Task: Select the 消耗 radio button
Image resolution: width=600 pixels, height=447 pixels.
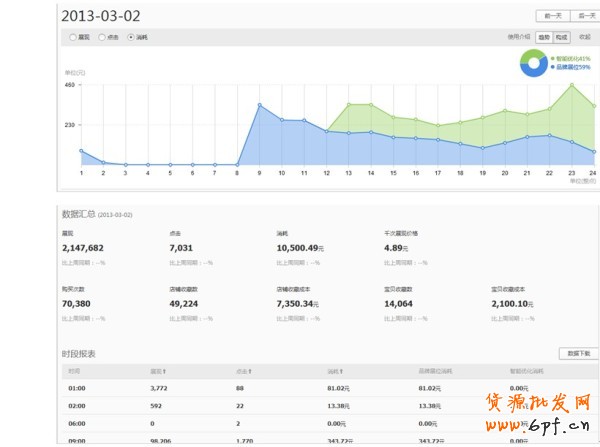Action: [131, 37]
